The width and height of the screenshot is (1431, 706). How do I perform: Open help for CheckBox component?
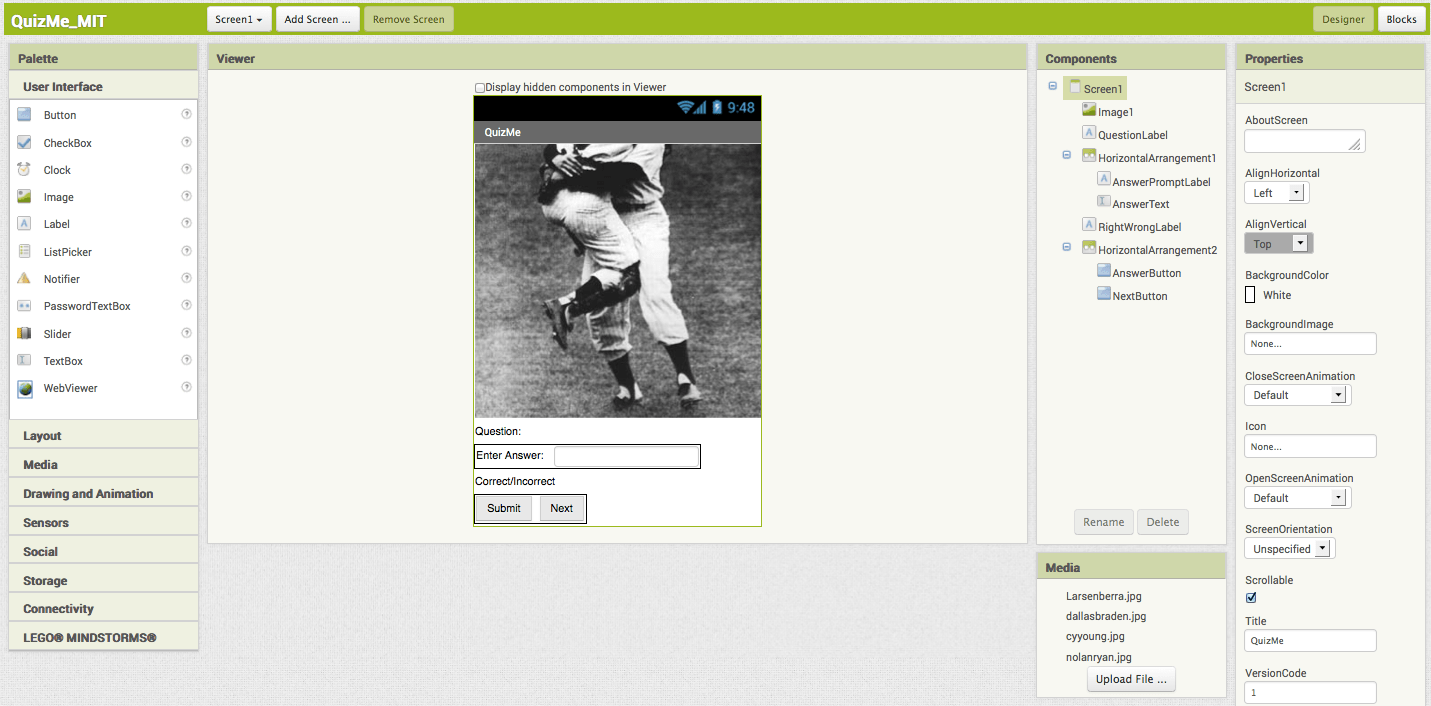(186, 142)
